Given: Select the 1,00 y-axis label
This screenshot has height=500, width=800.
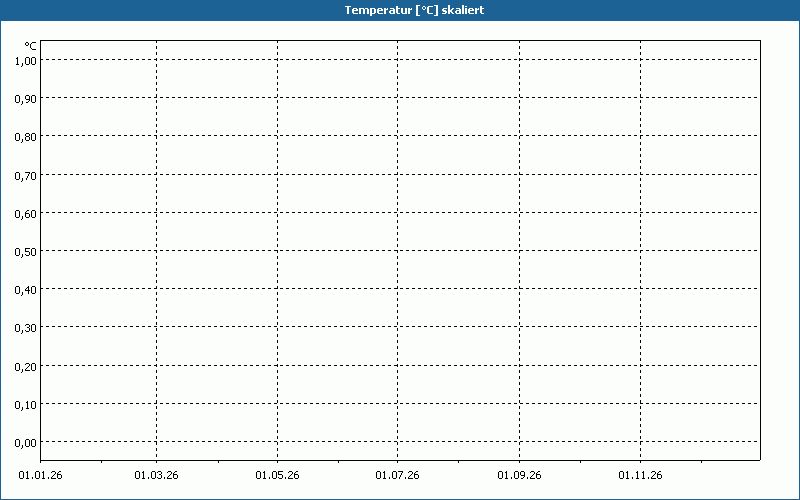Looking at the screenshot, I should [x=26, y=60].
